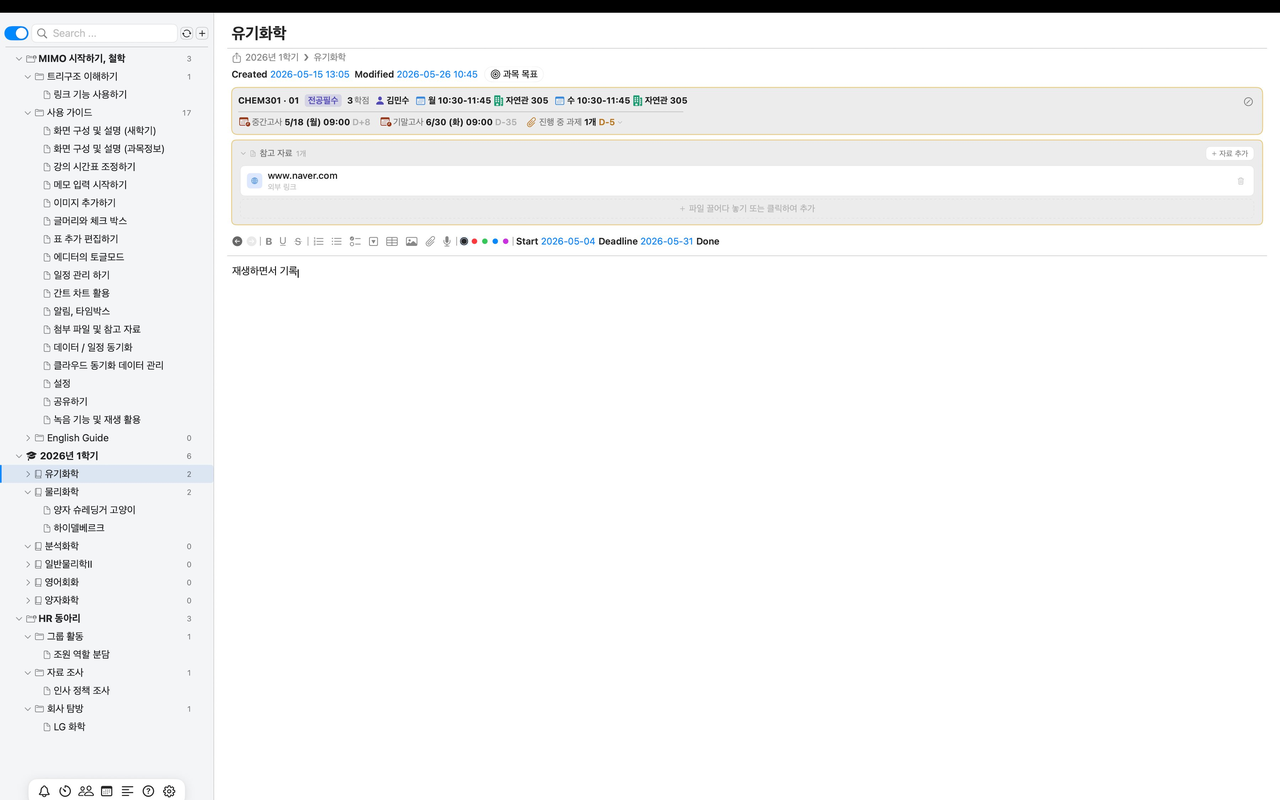Open the 인사 정책 조사 note
The image size is (1280, 800).
[x=82, y=691]
